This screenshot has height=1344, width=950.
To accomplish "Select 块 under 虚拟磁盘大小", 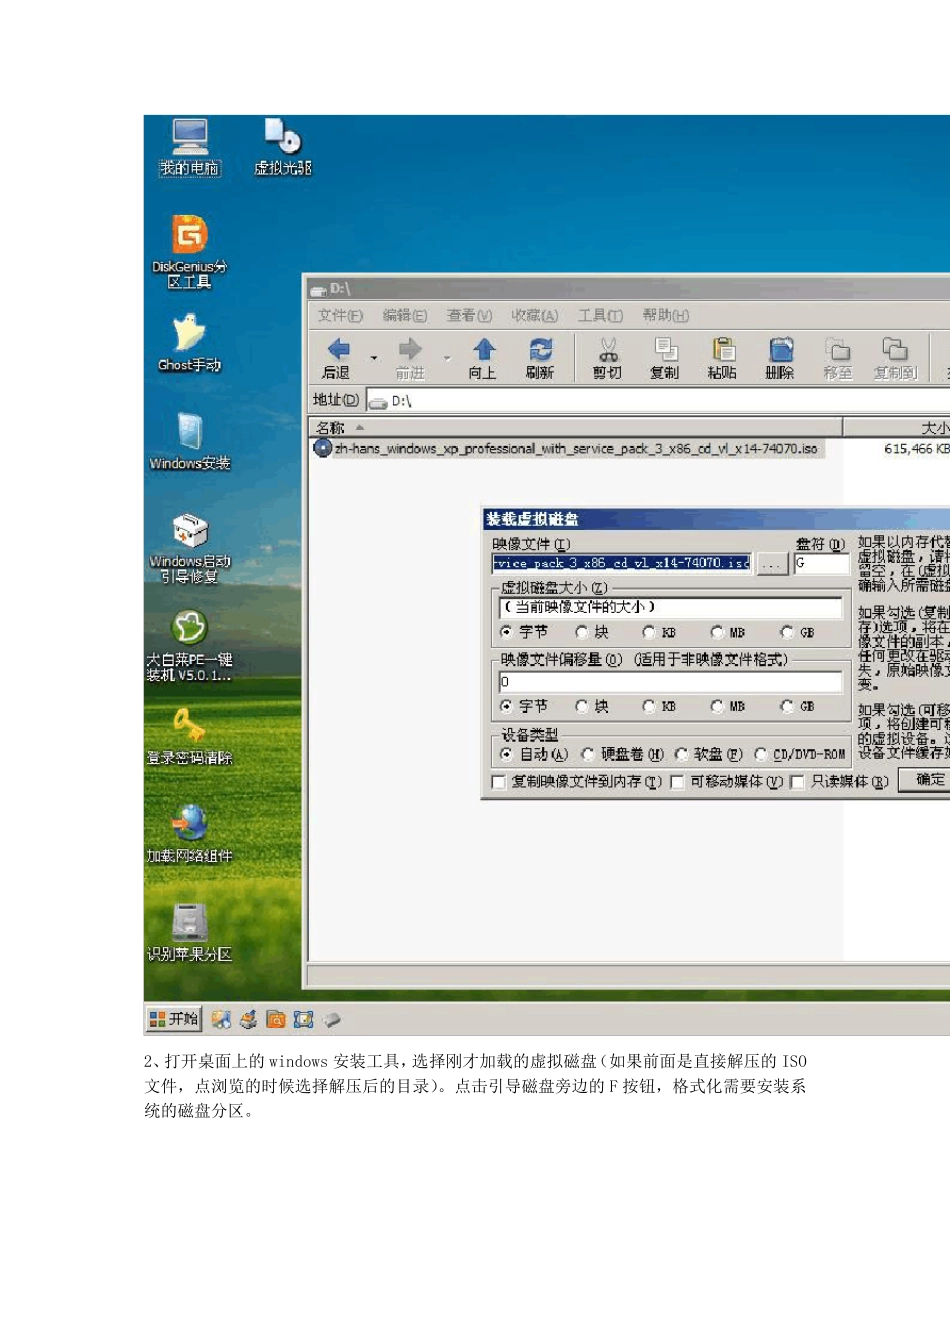I will pyautogui.click(x=582, y=632).
